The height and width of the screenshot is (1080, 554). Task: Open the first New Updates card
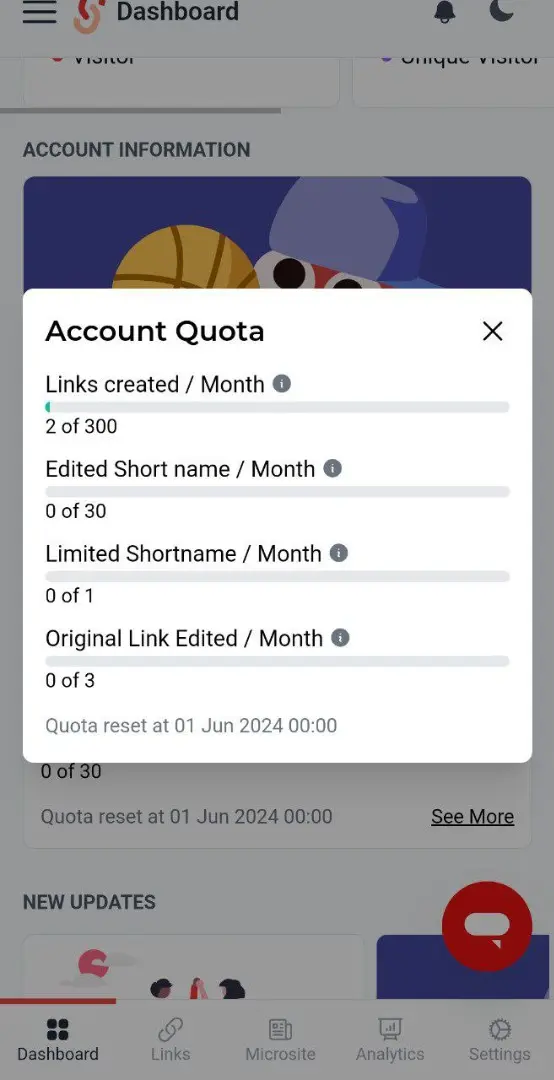193,966
